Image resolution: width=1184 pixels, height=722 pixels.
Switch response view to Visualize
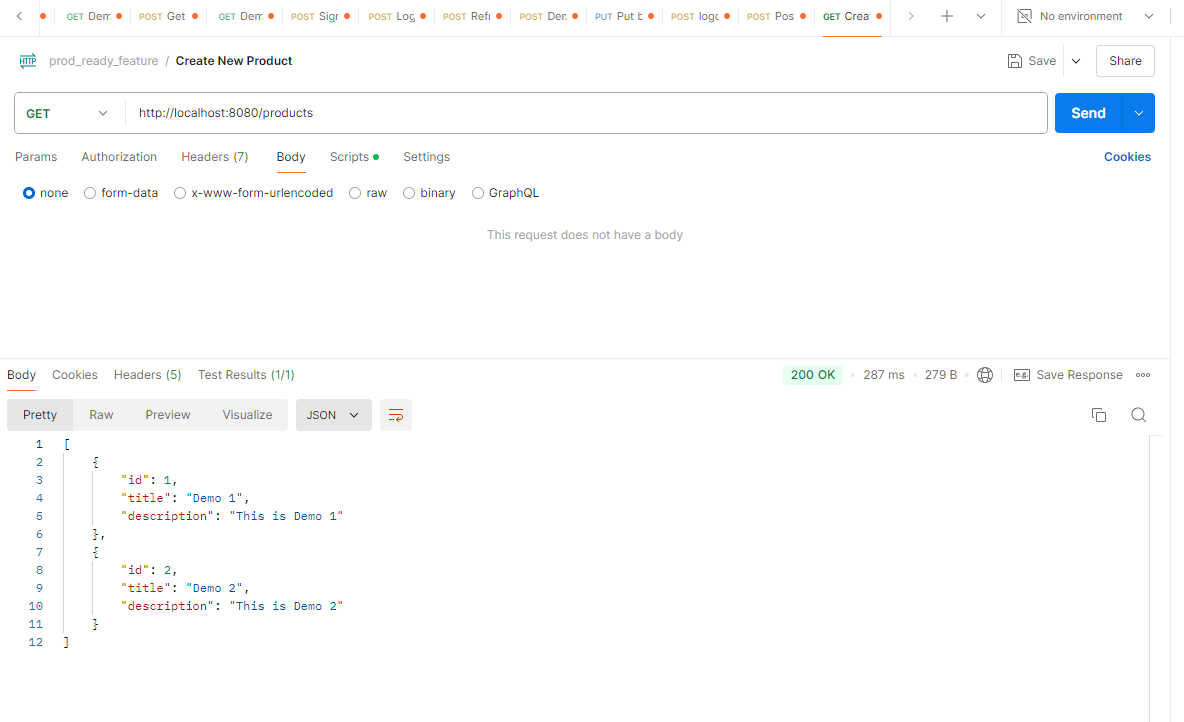247,415
